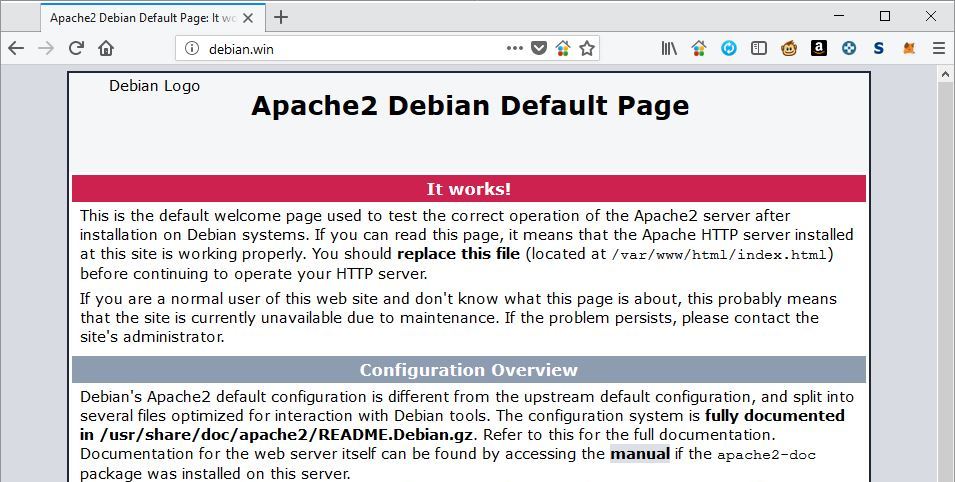
Task: Click the bold replace this file text
Action: (458, 253)
